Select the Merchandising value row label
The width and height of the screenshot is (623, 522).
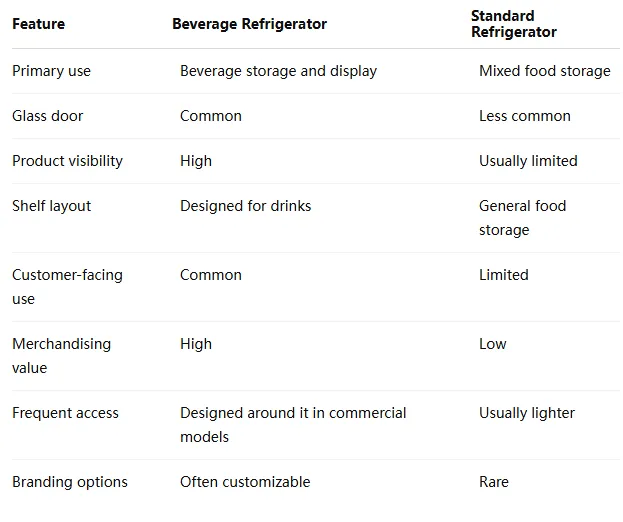[x=62, y=356]
